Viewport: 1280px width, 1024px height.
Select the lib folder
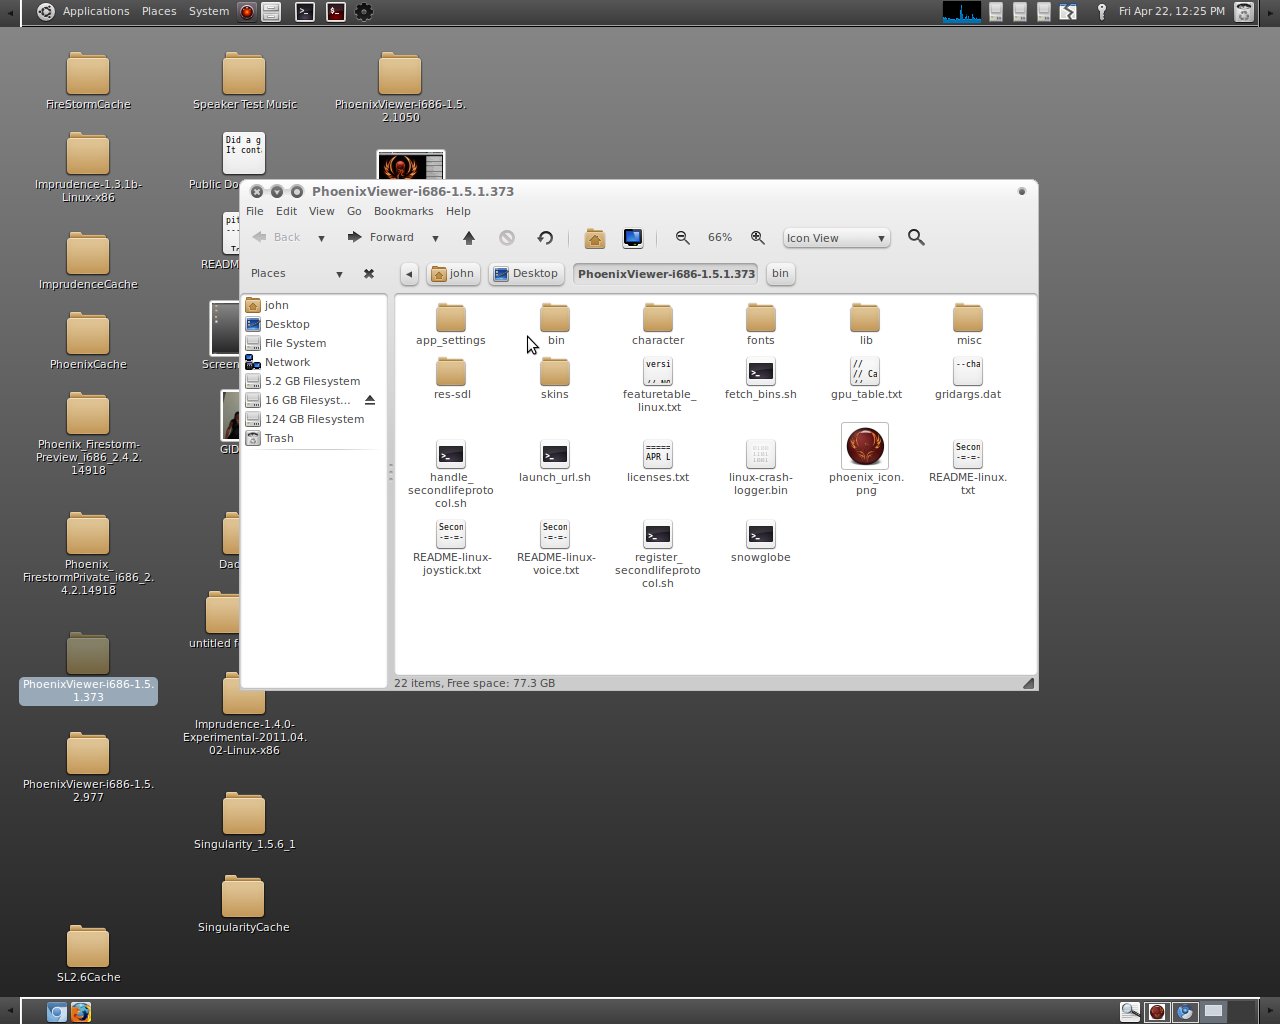coord(865,325)
